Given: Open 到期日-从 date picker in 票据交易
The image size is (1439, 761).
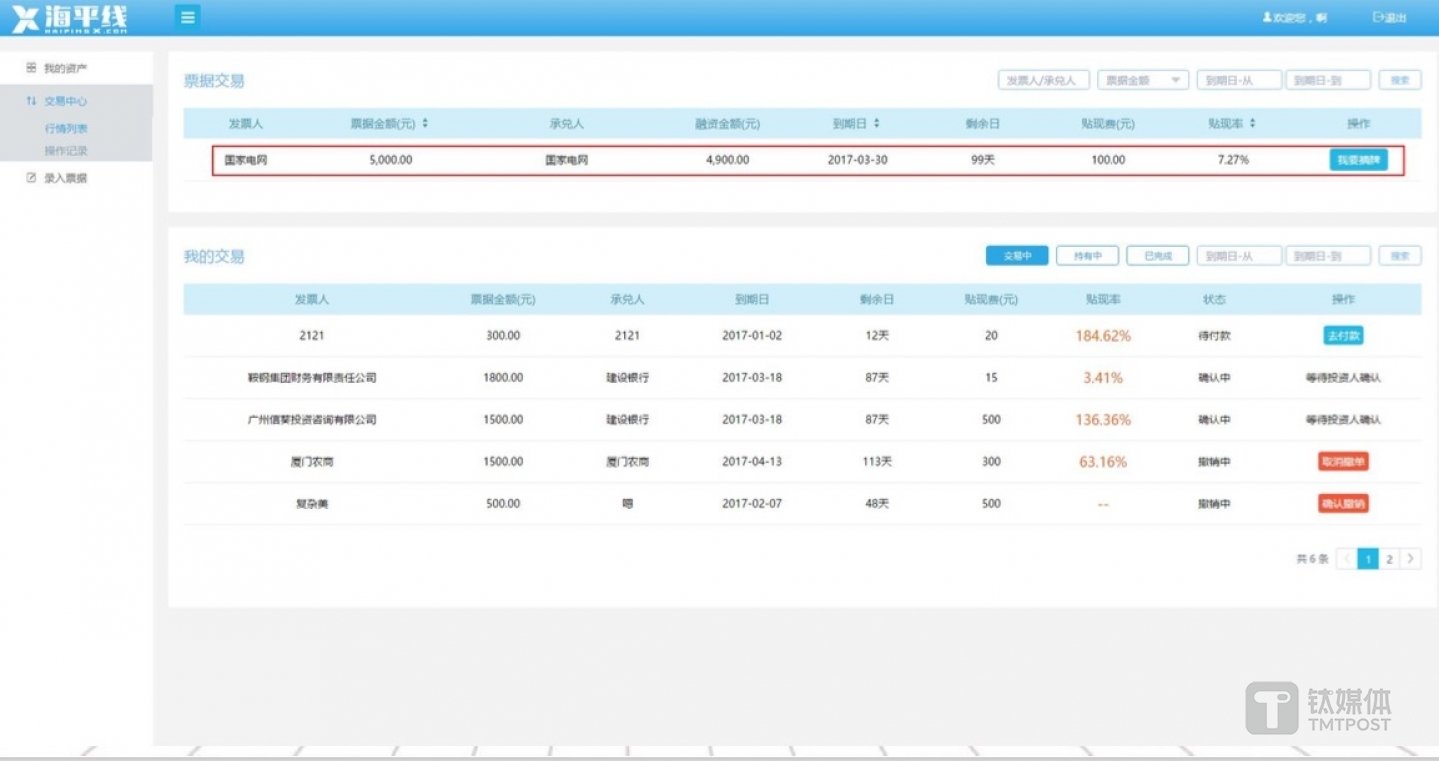Looking at the screenshot, I should pyautogui.click(x=1238, y=80).
